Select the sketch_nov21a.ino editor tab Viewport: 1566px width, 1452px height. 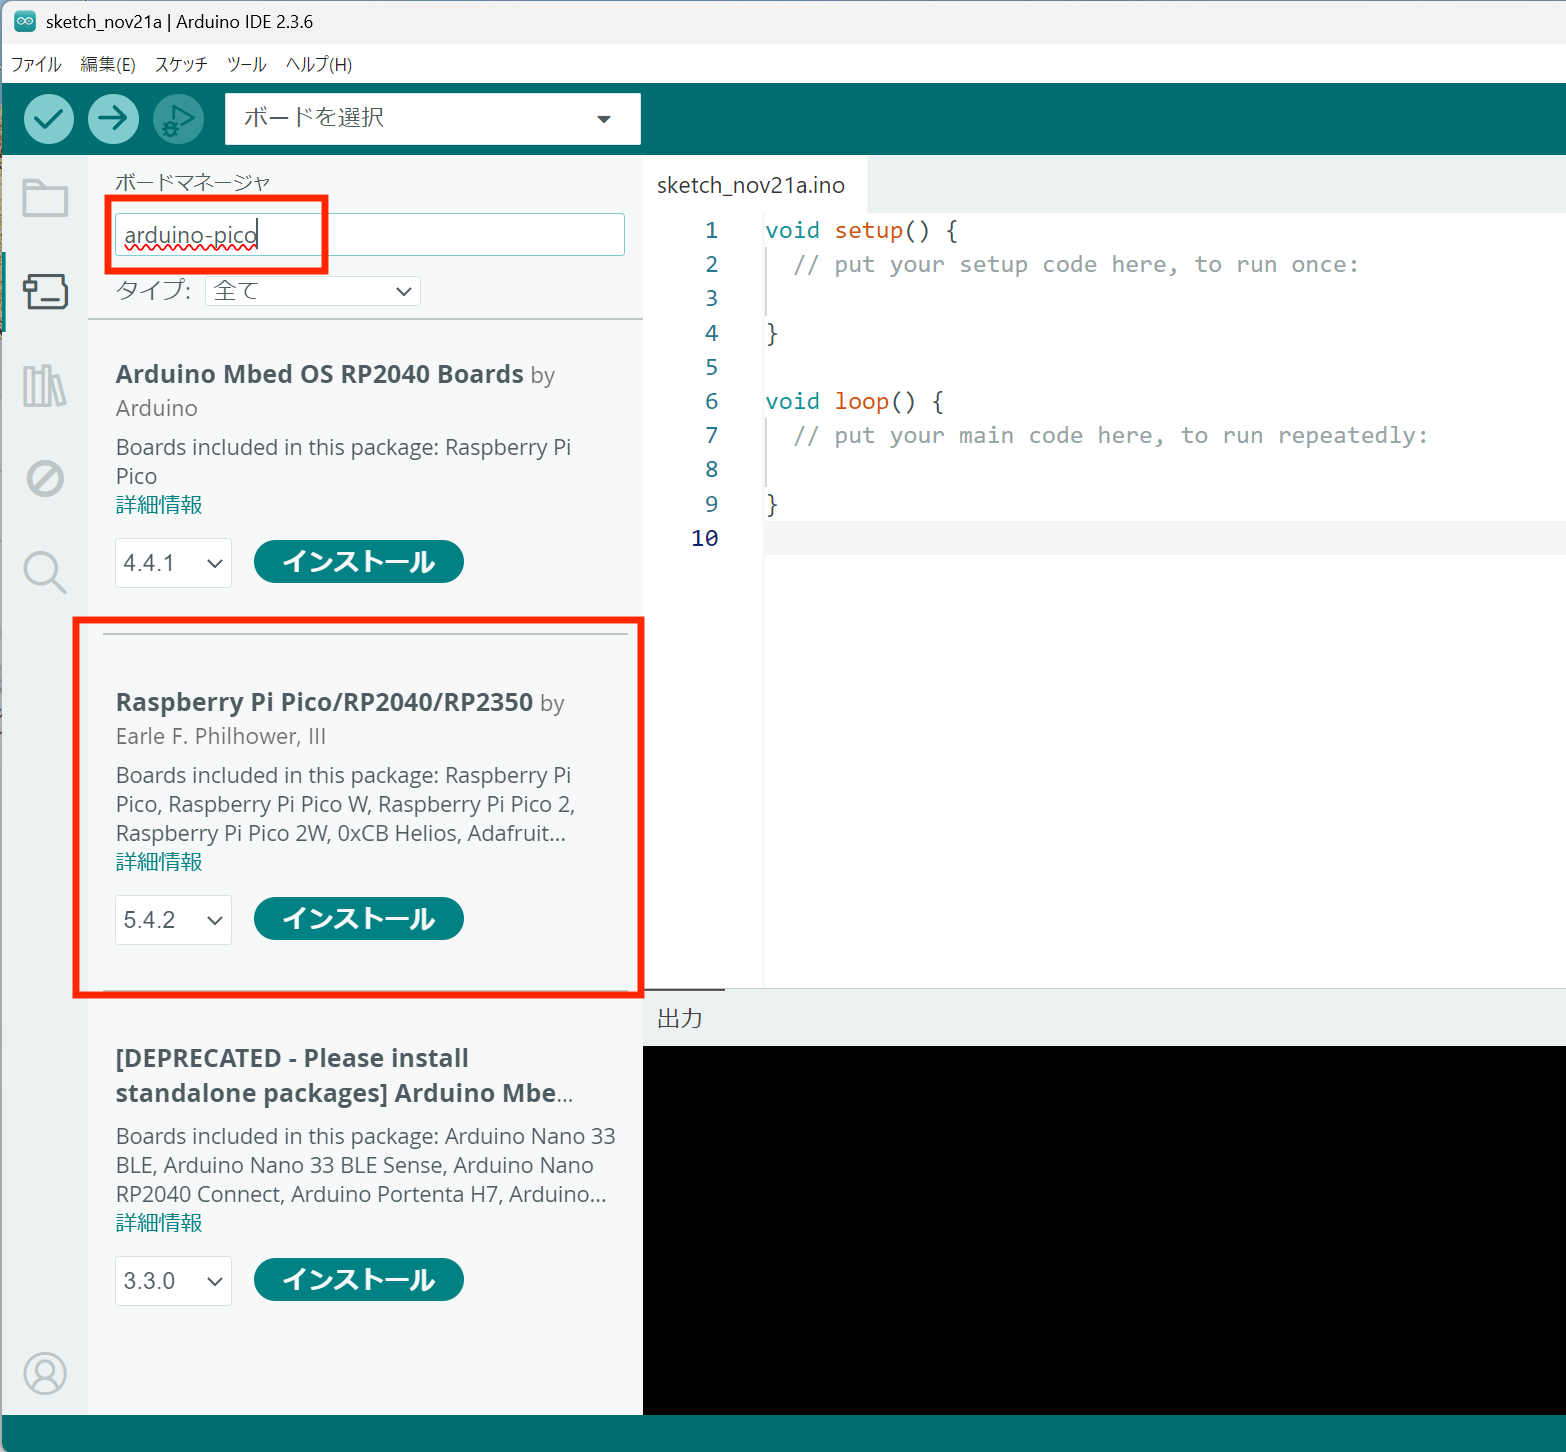point(751,185)
